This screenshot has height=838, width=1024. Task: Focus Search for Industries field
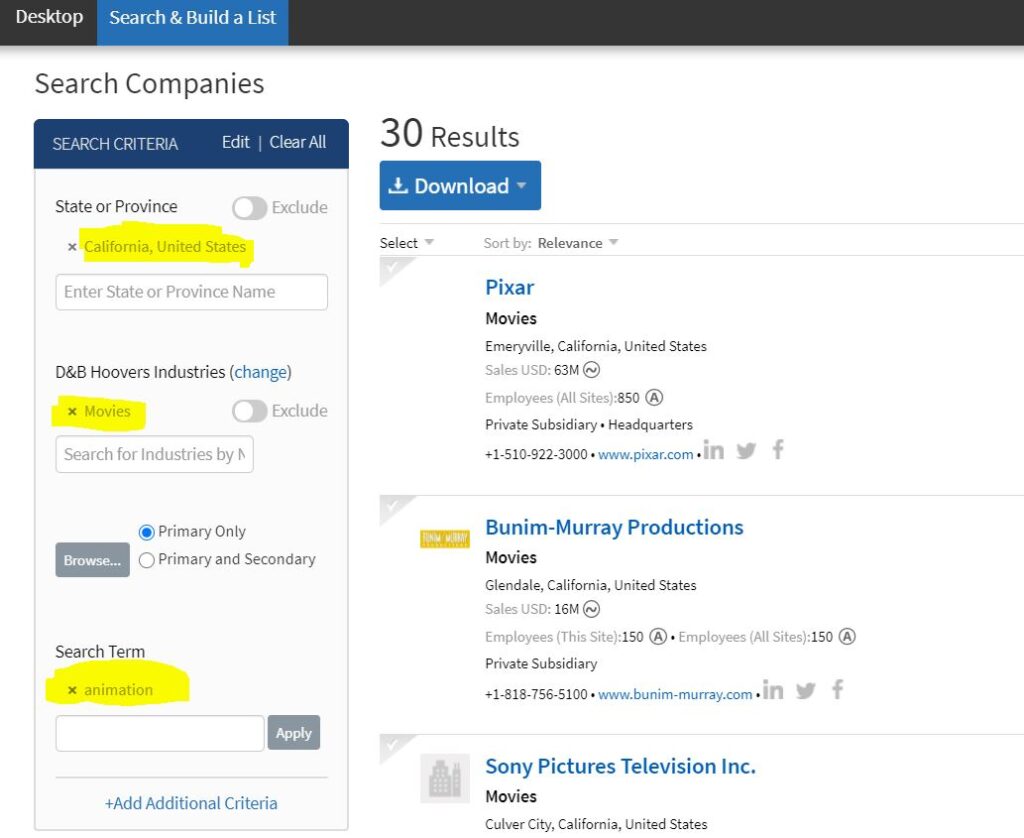tap(154, 455)
